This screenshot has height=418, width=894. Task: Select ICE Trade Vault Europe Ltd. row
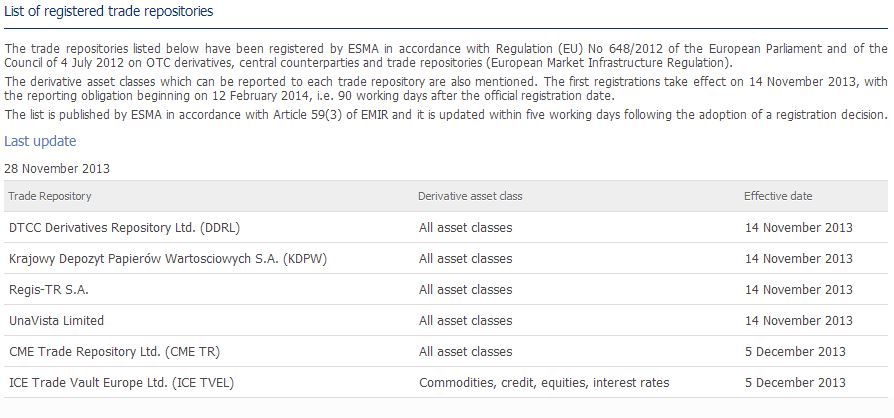click(x=122, y=383)
